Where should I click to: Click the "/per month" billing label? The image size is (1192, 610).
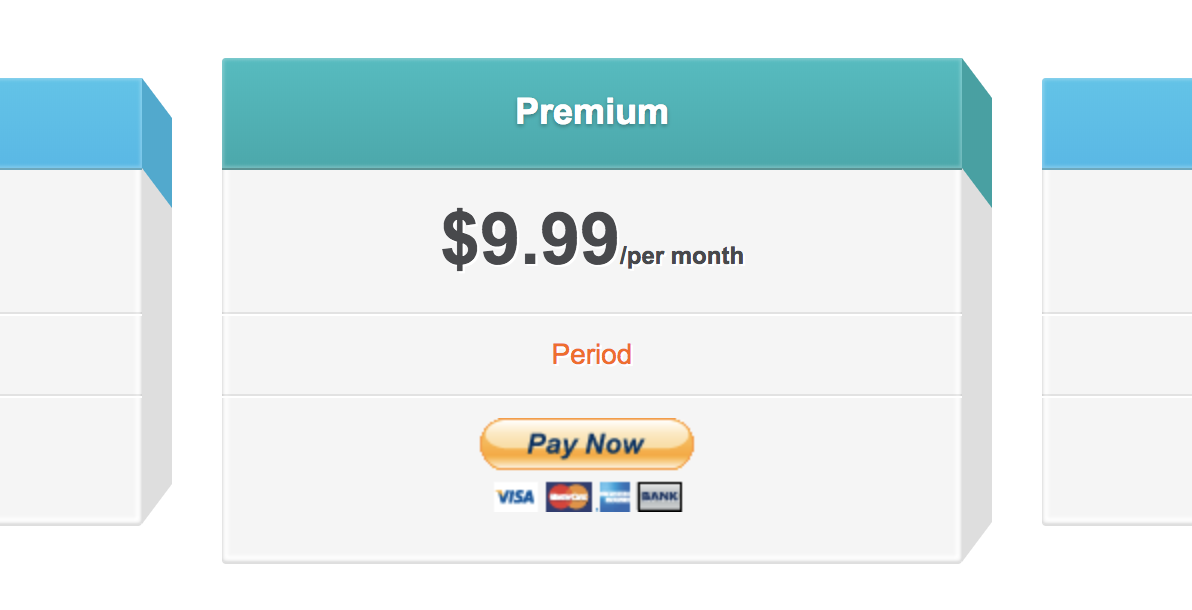(682, 256)
